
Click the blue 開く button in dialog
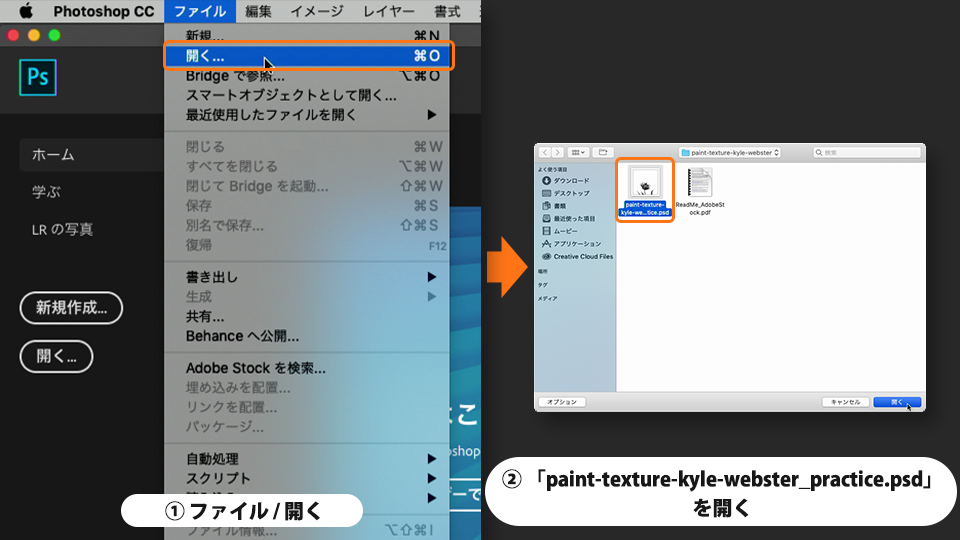pos(897,402)
